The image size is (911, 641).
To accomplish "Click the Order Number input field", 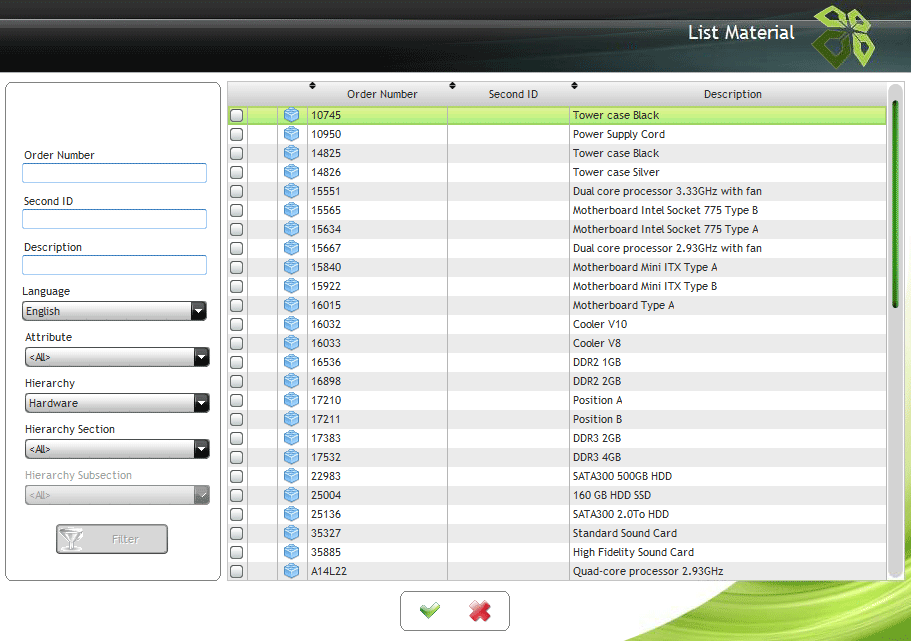I will [x=114, y=173].
